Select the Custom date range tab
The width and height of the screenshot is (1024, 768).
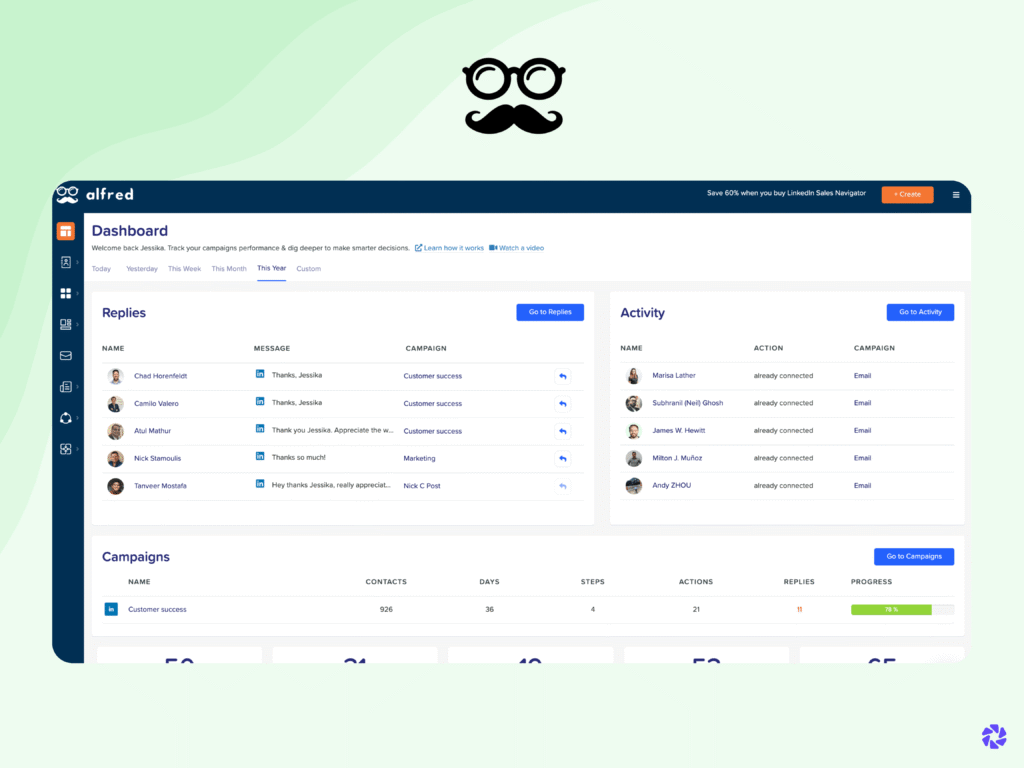coord(308,268)
